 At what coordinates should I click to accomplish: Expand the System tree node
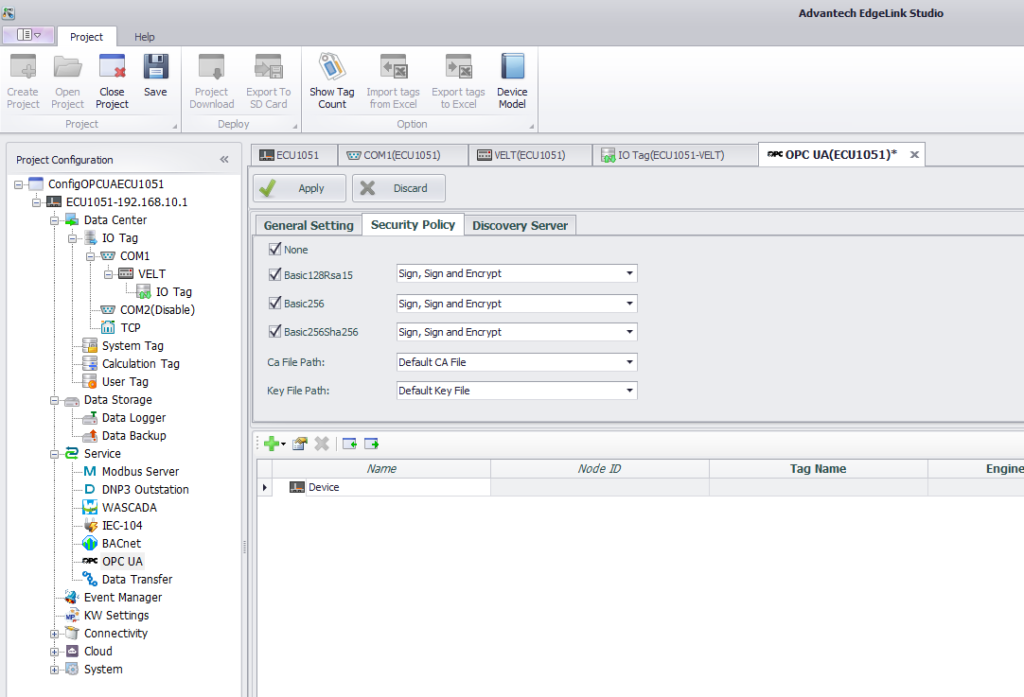[55, 670]
